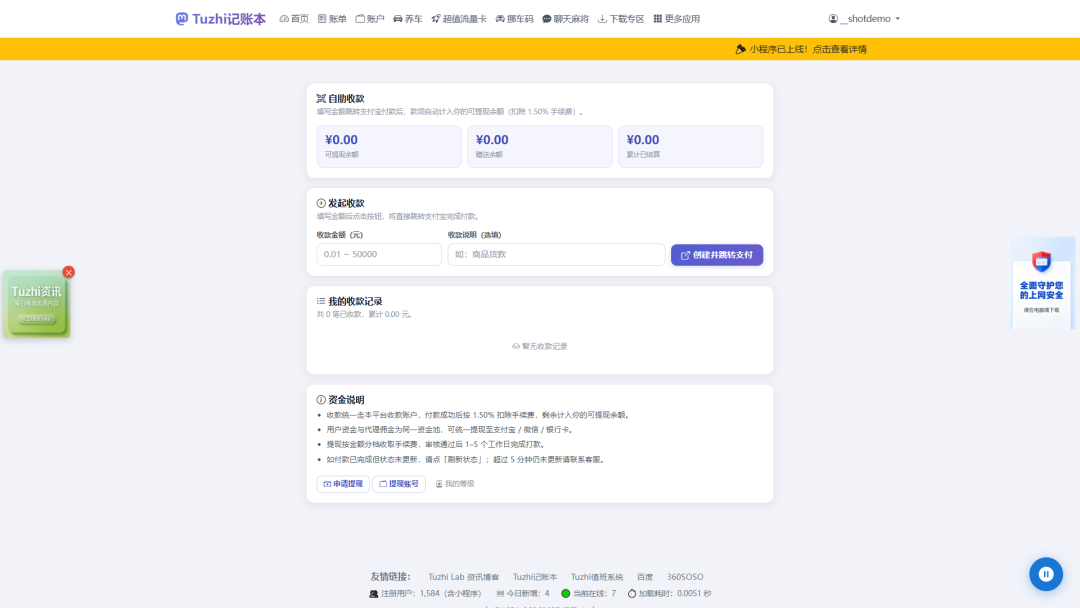Click the 收款说明 description input field
This screenshot has width=1080, height=608.
point(556,254)
